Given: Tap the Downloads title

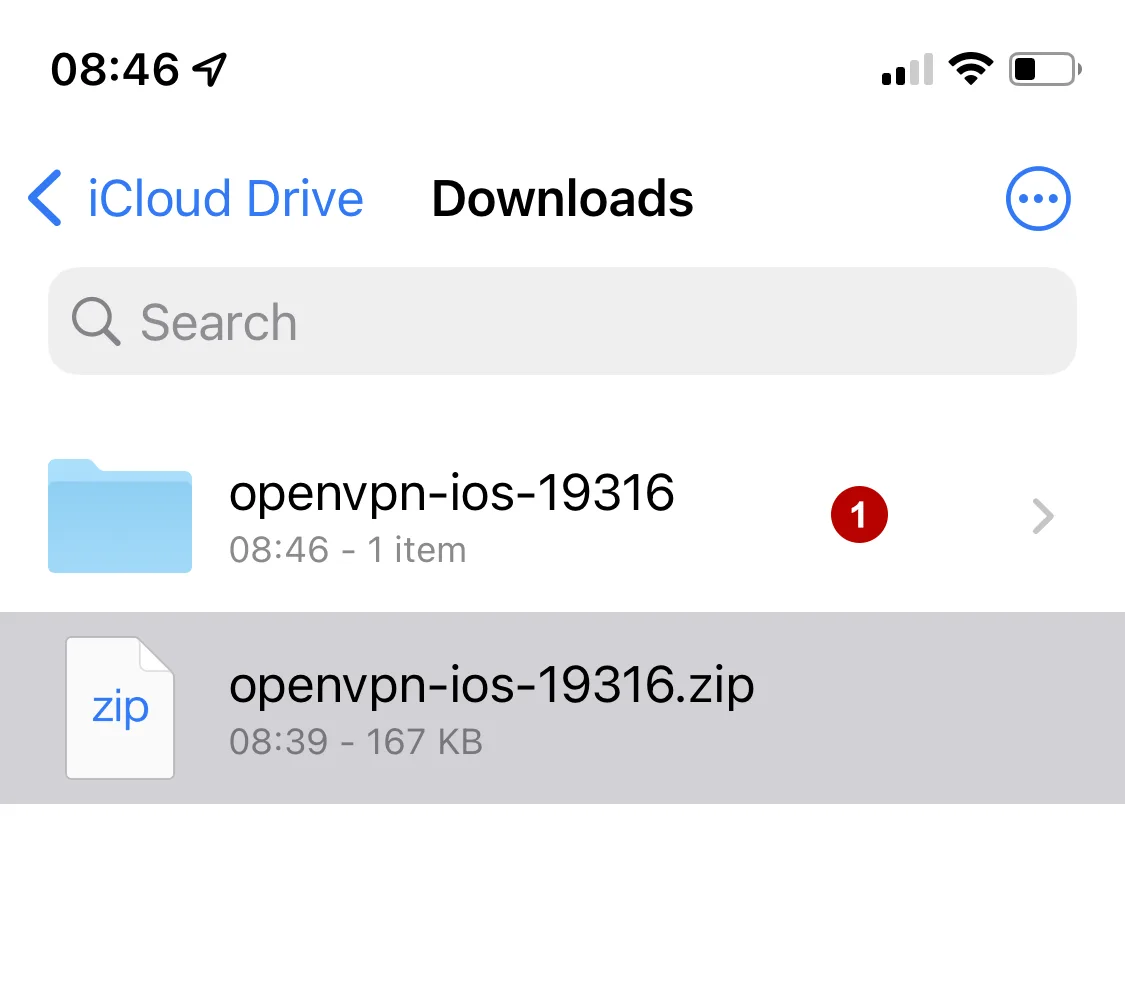Looking at the screenshot, I should click(562, 198).
